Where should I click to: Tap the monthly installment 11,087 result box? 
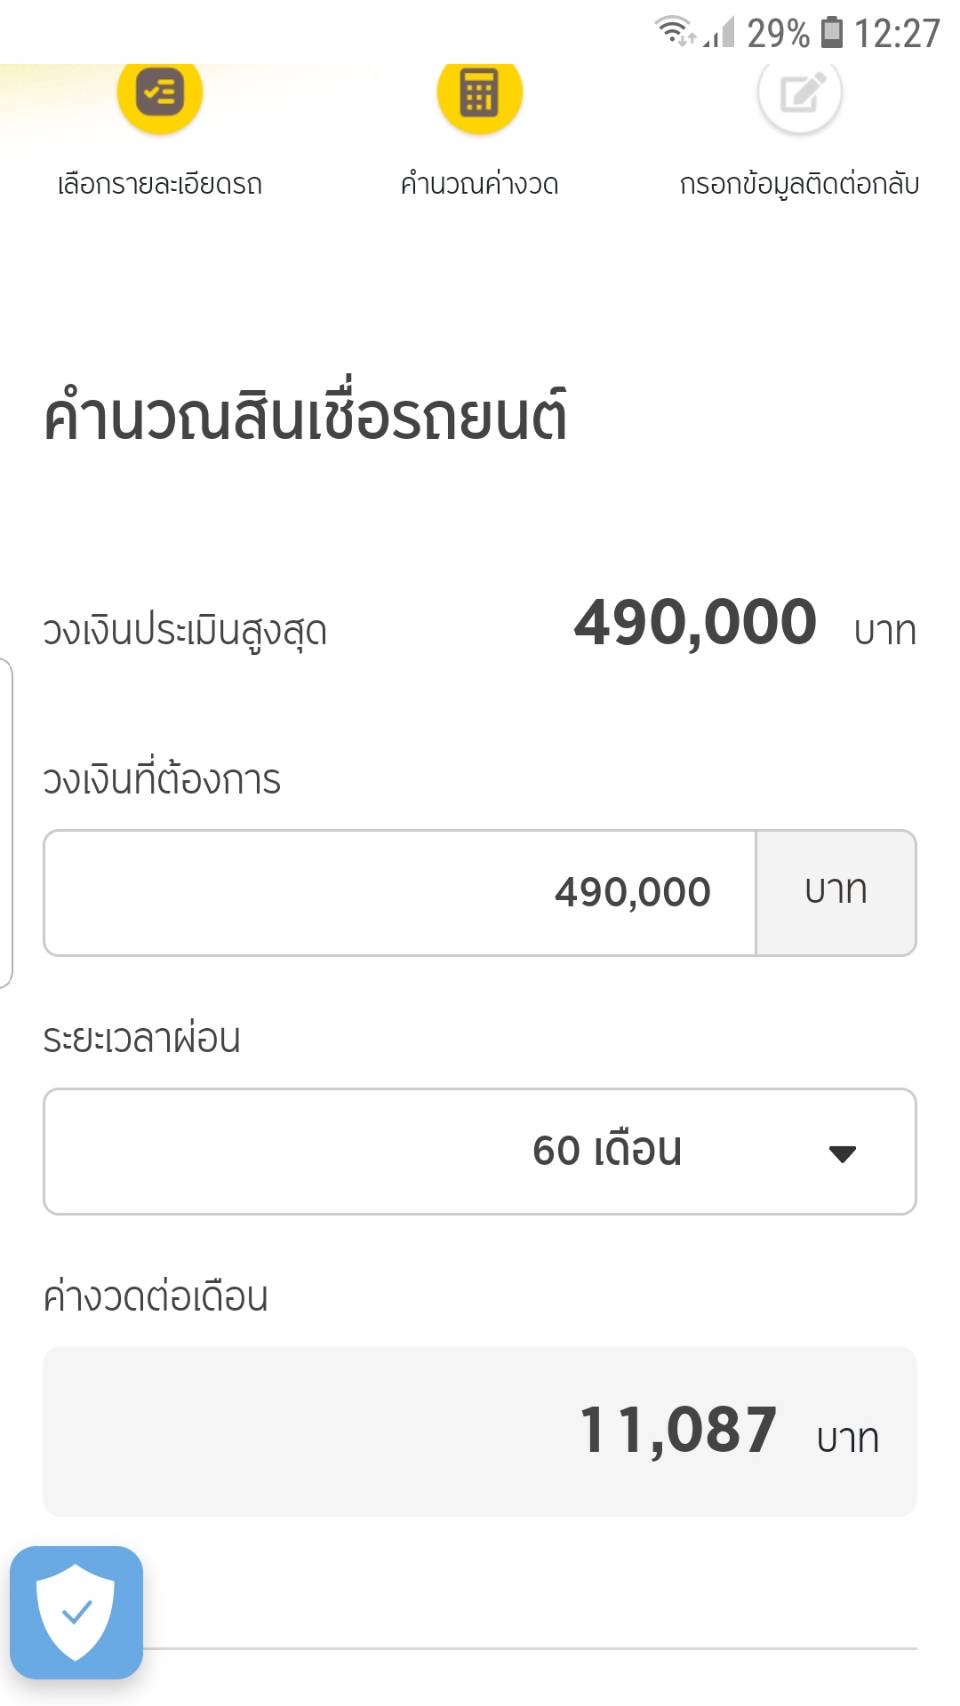(x=479, y=1431)
